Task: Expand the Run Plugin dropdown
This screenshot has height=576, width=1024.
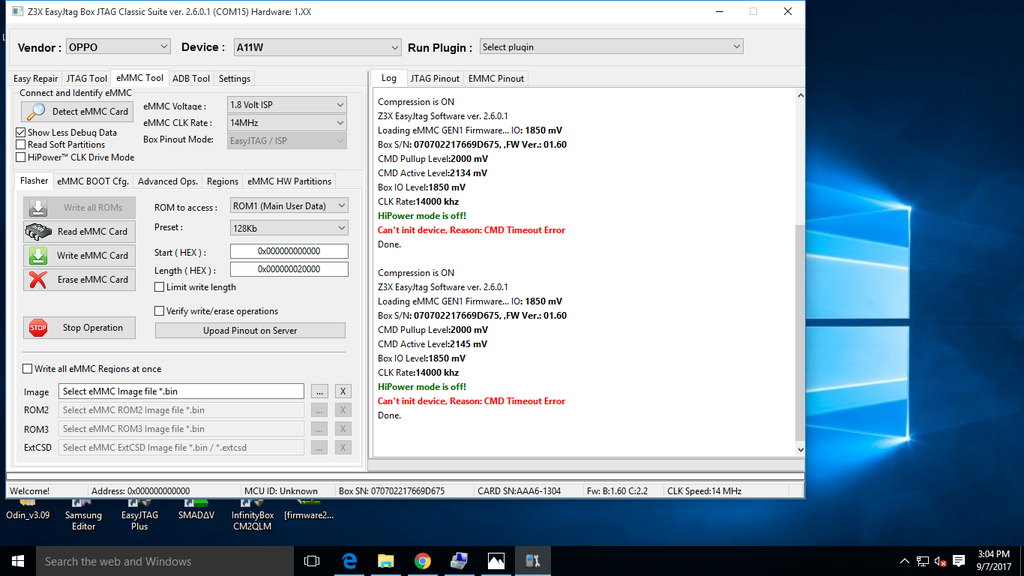Action: [x=611, y=47]
